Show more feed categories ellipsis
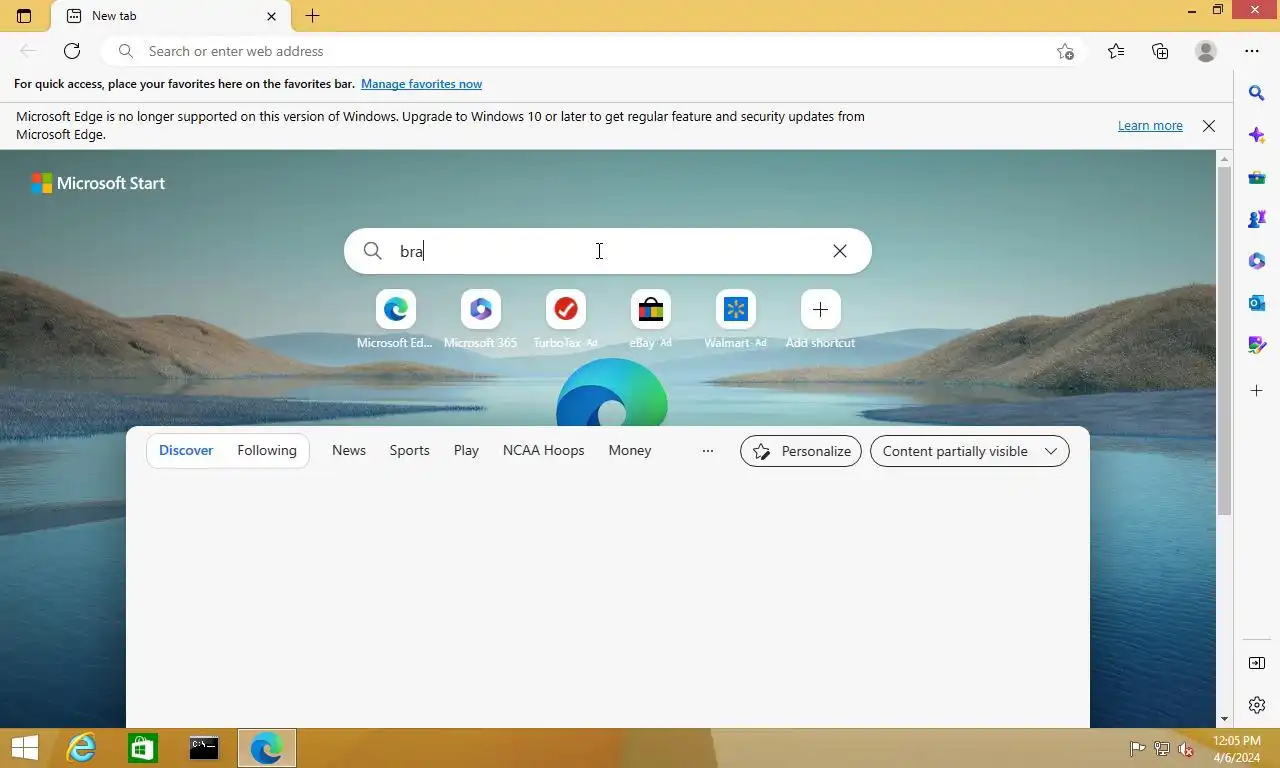The image size is (1280, 768). (708, 451)
